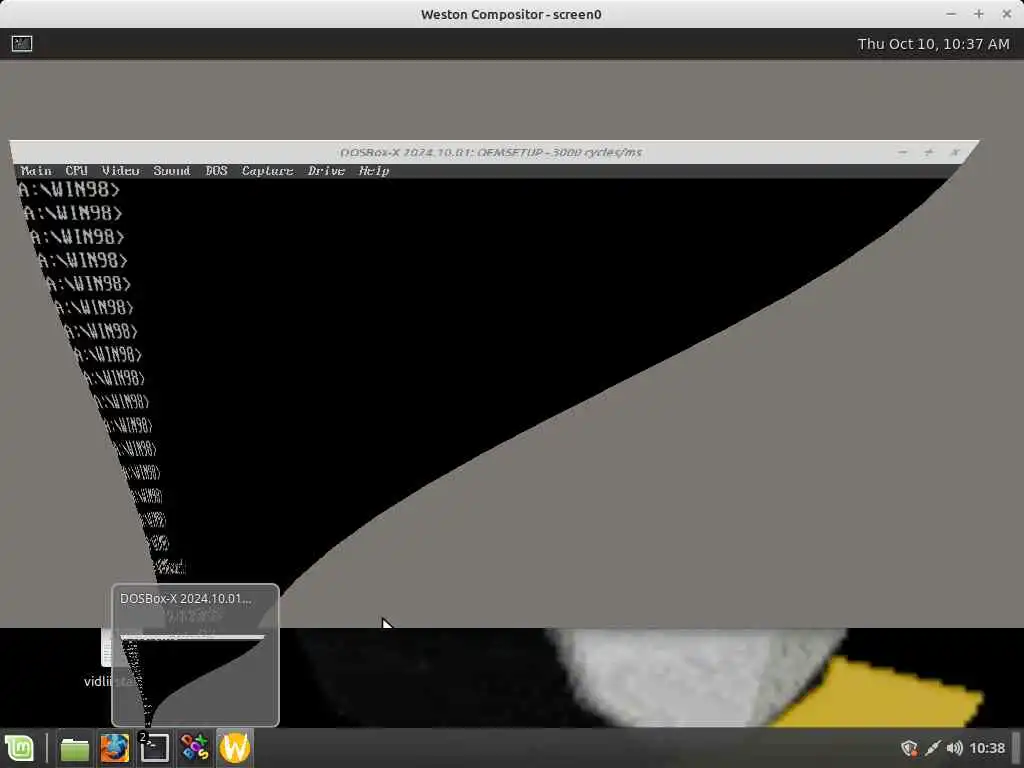Open the Capture menu in DOSBox-X
1024x768 pixels.
267,170
